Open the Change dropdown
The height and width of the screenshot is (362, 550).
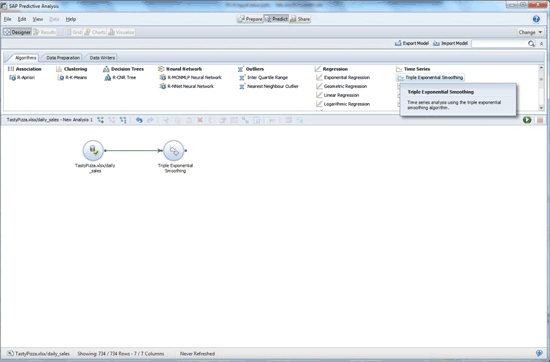click(530, 32)
